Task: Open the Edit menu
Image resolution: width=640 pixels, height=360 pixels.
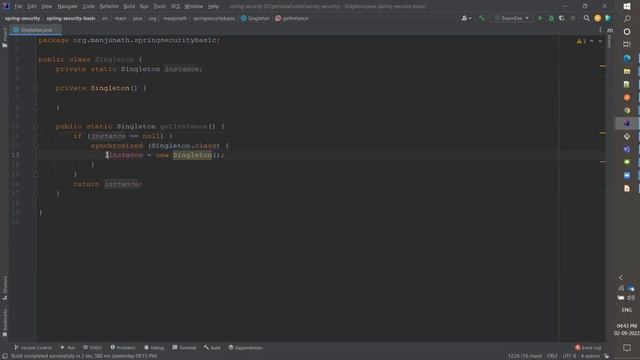Action: 32,7
